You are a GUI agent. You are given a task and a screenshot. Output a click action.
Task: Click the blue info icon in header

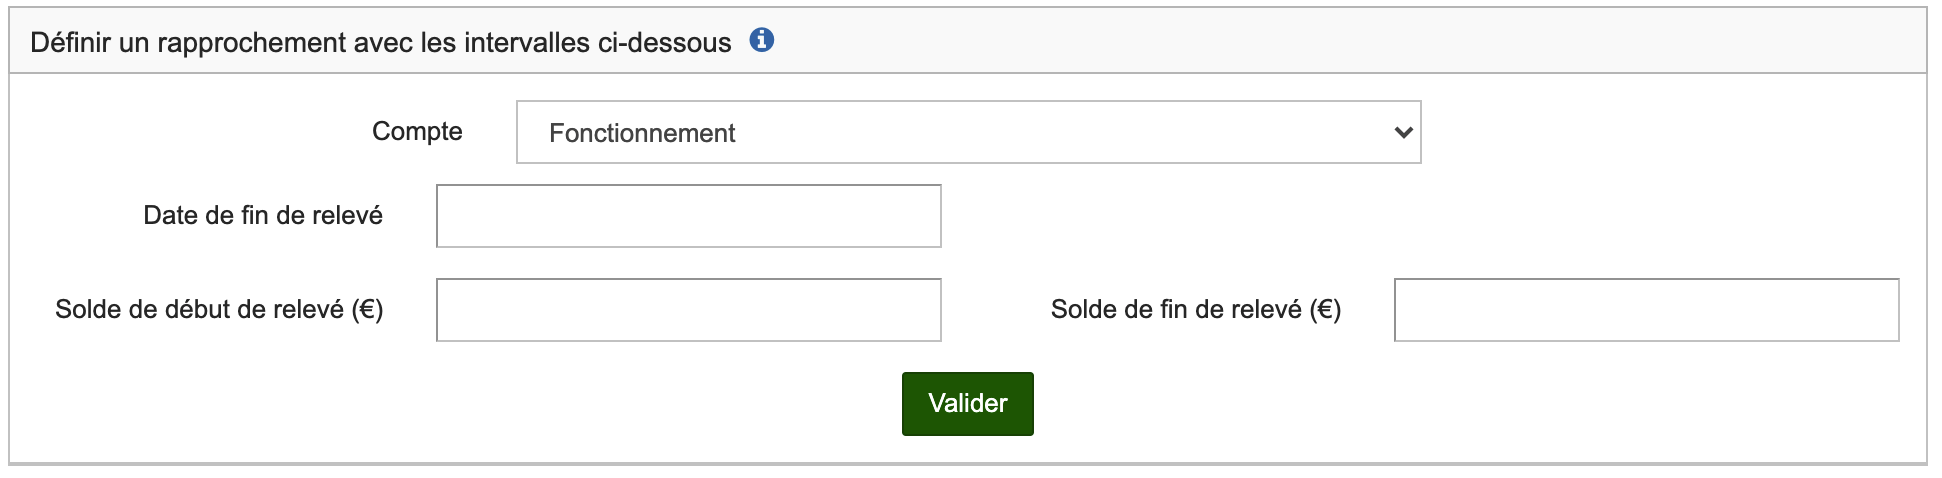tap(762, 41)
